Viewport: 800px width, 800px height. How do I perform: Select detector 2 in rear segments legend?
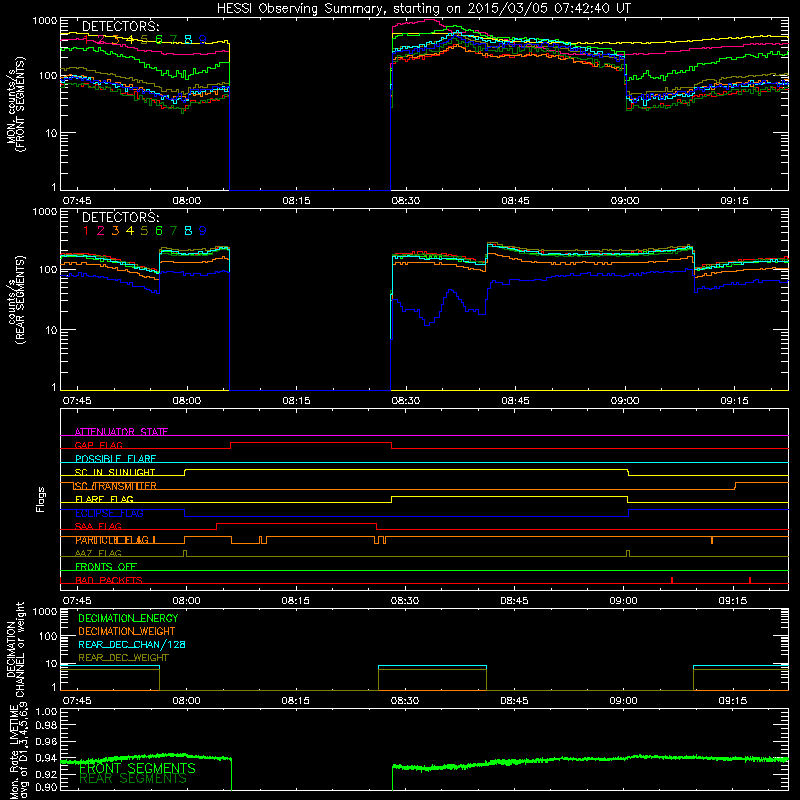tap(101, 231)
